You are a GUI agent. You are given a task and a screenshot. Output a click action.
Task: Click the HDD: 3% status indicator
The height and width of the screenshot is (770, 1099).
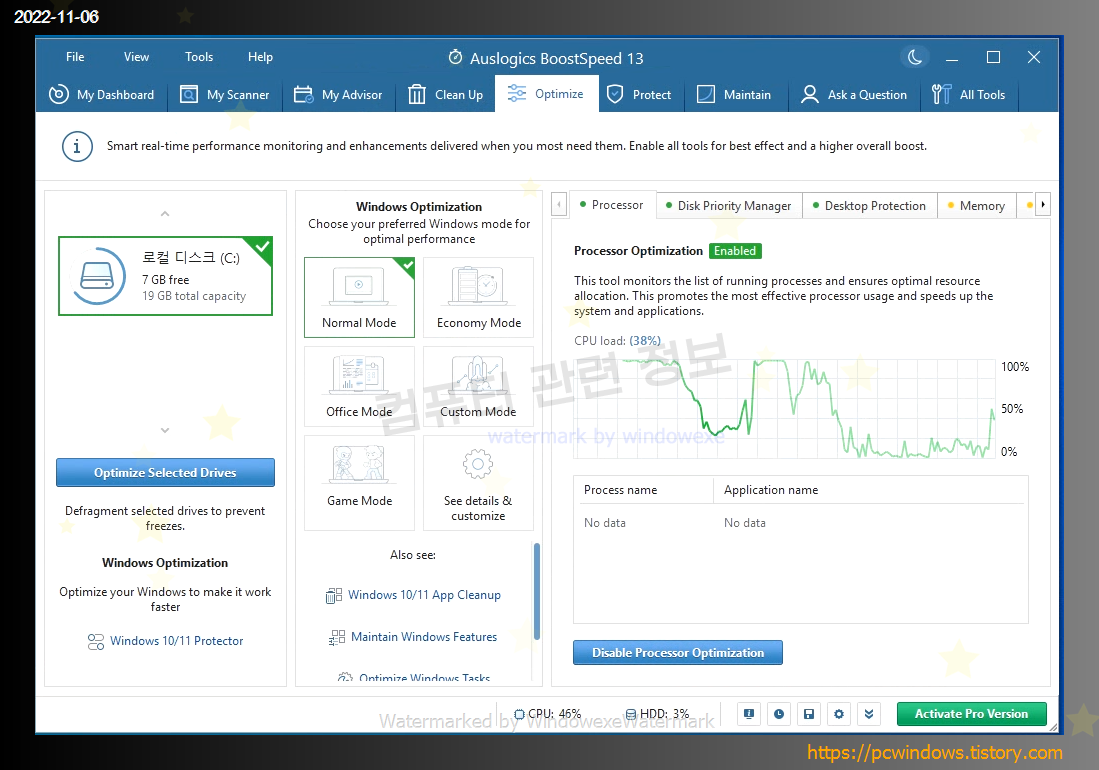point(657,714)
